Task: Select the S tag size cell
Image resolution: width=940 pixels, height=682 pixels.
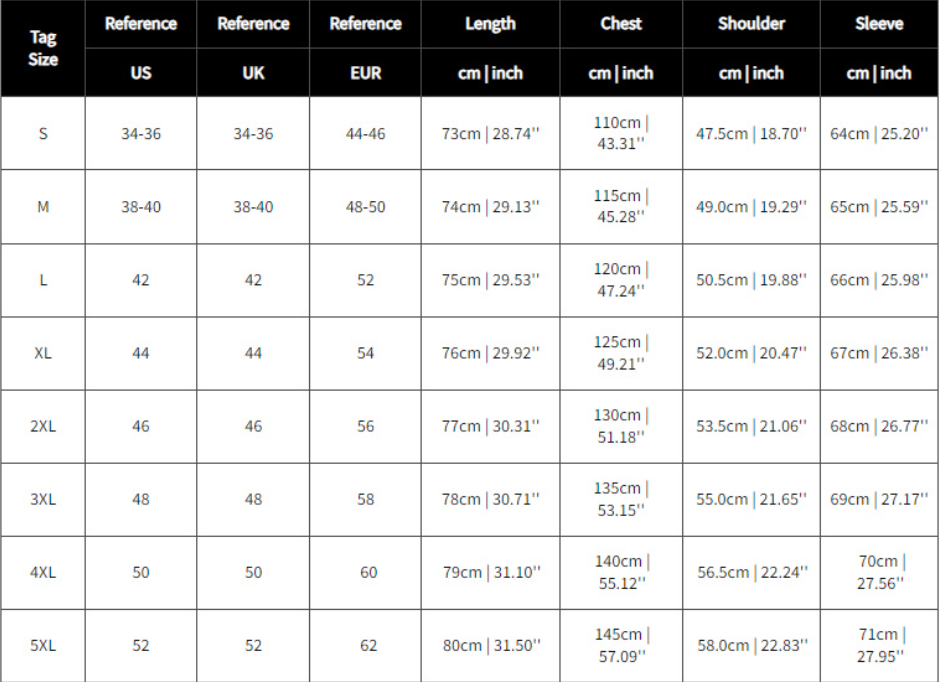Action: [43, 133]
